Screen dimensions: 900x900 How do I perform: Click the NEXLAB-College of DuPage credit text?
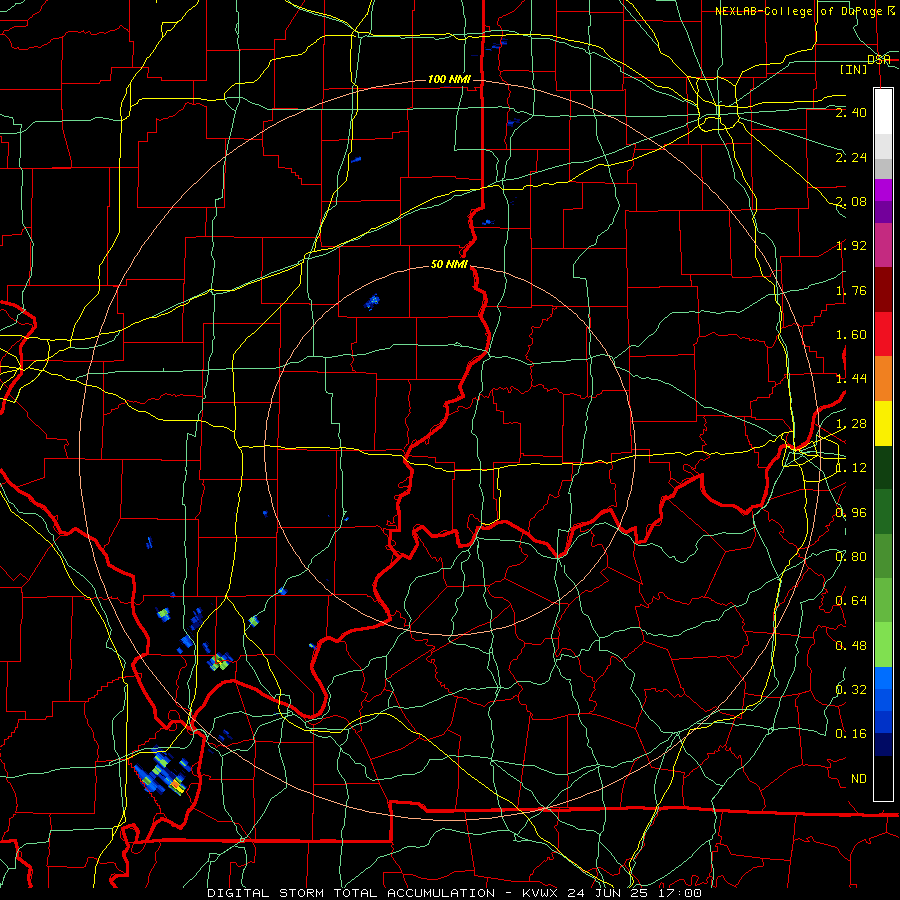(x=805, y=11)
